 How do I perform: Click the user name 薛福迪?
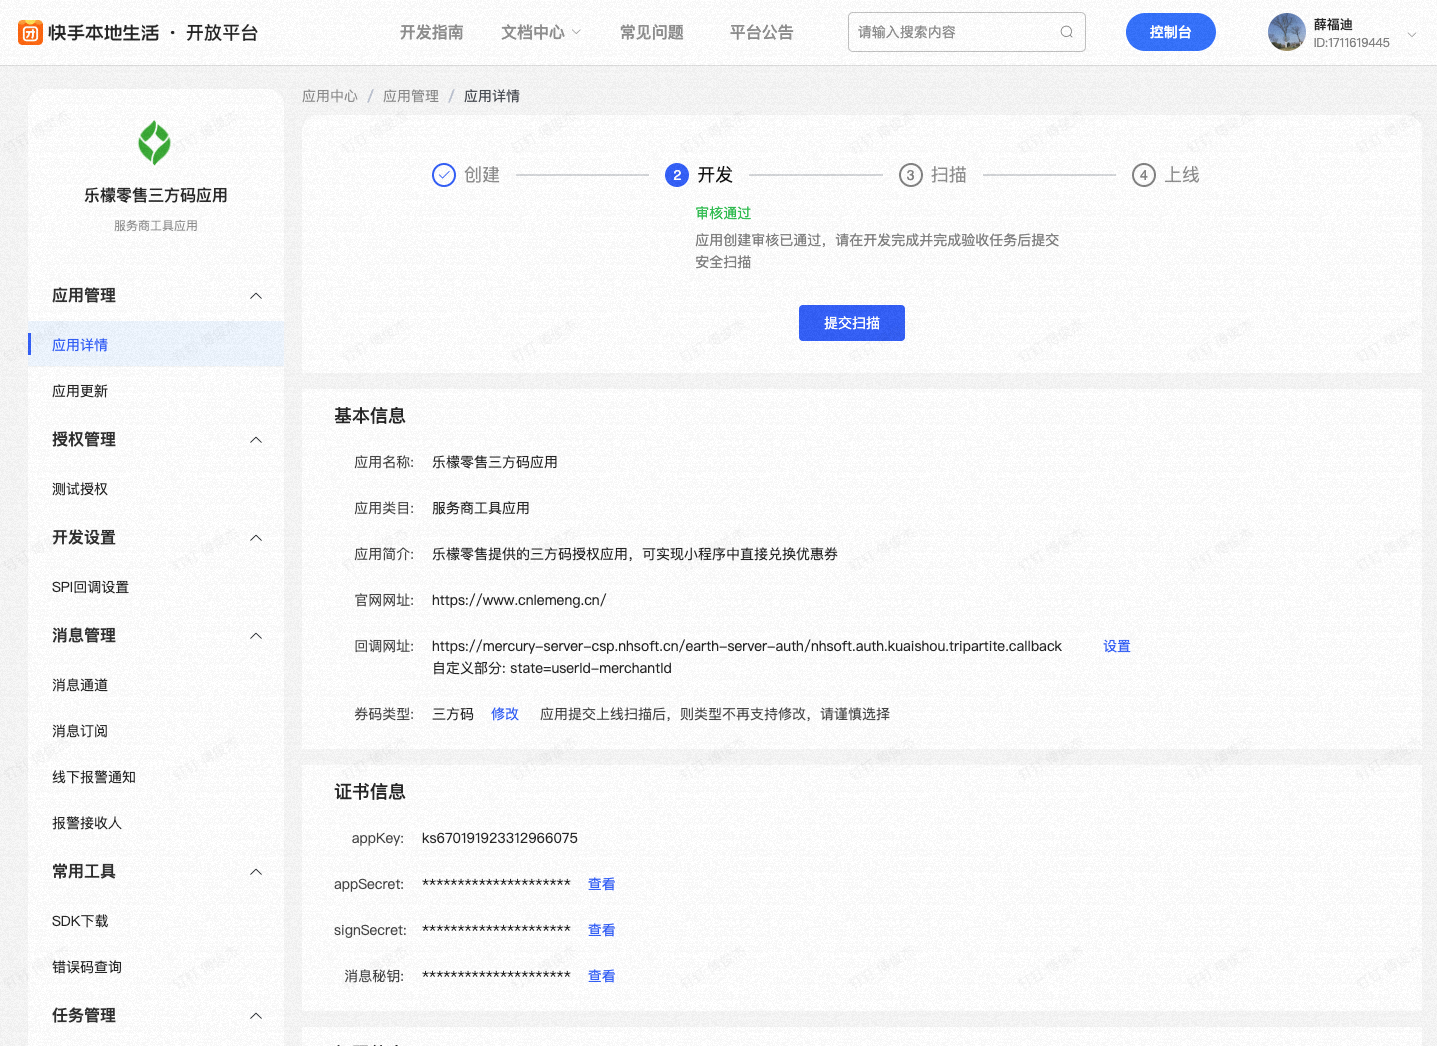tap(1333, 24)
